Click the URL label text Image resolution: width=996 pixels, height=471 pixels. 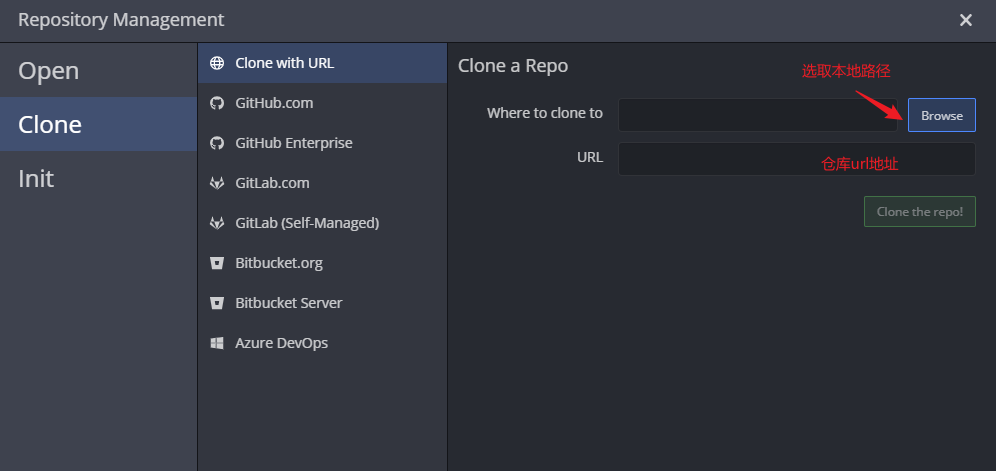[x=589, y=157]
